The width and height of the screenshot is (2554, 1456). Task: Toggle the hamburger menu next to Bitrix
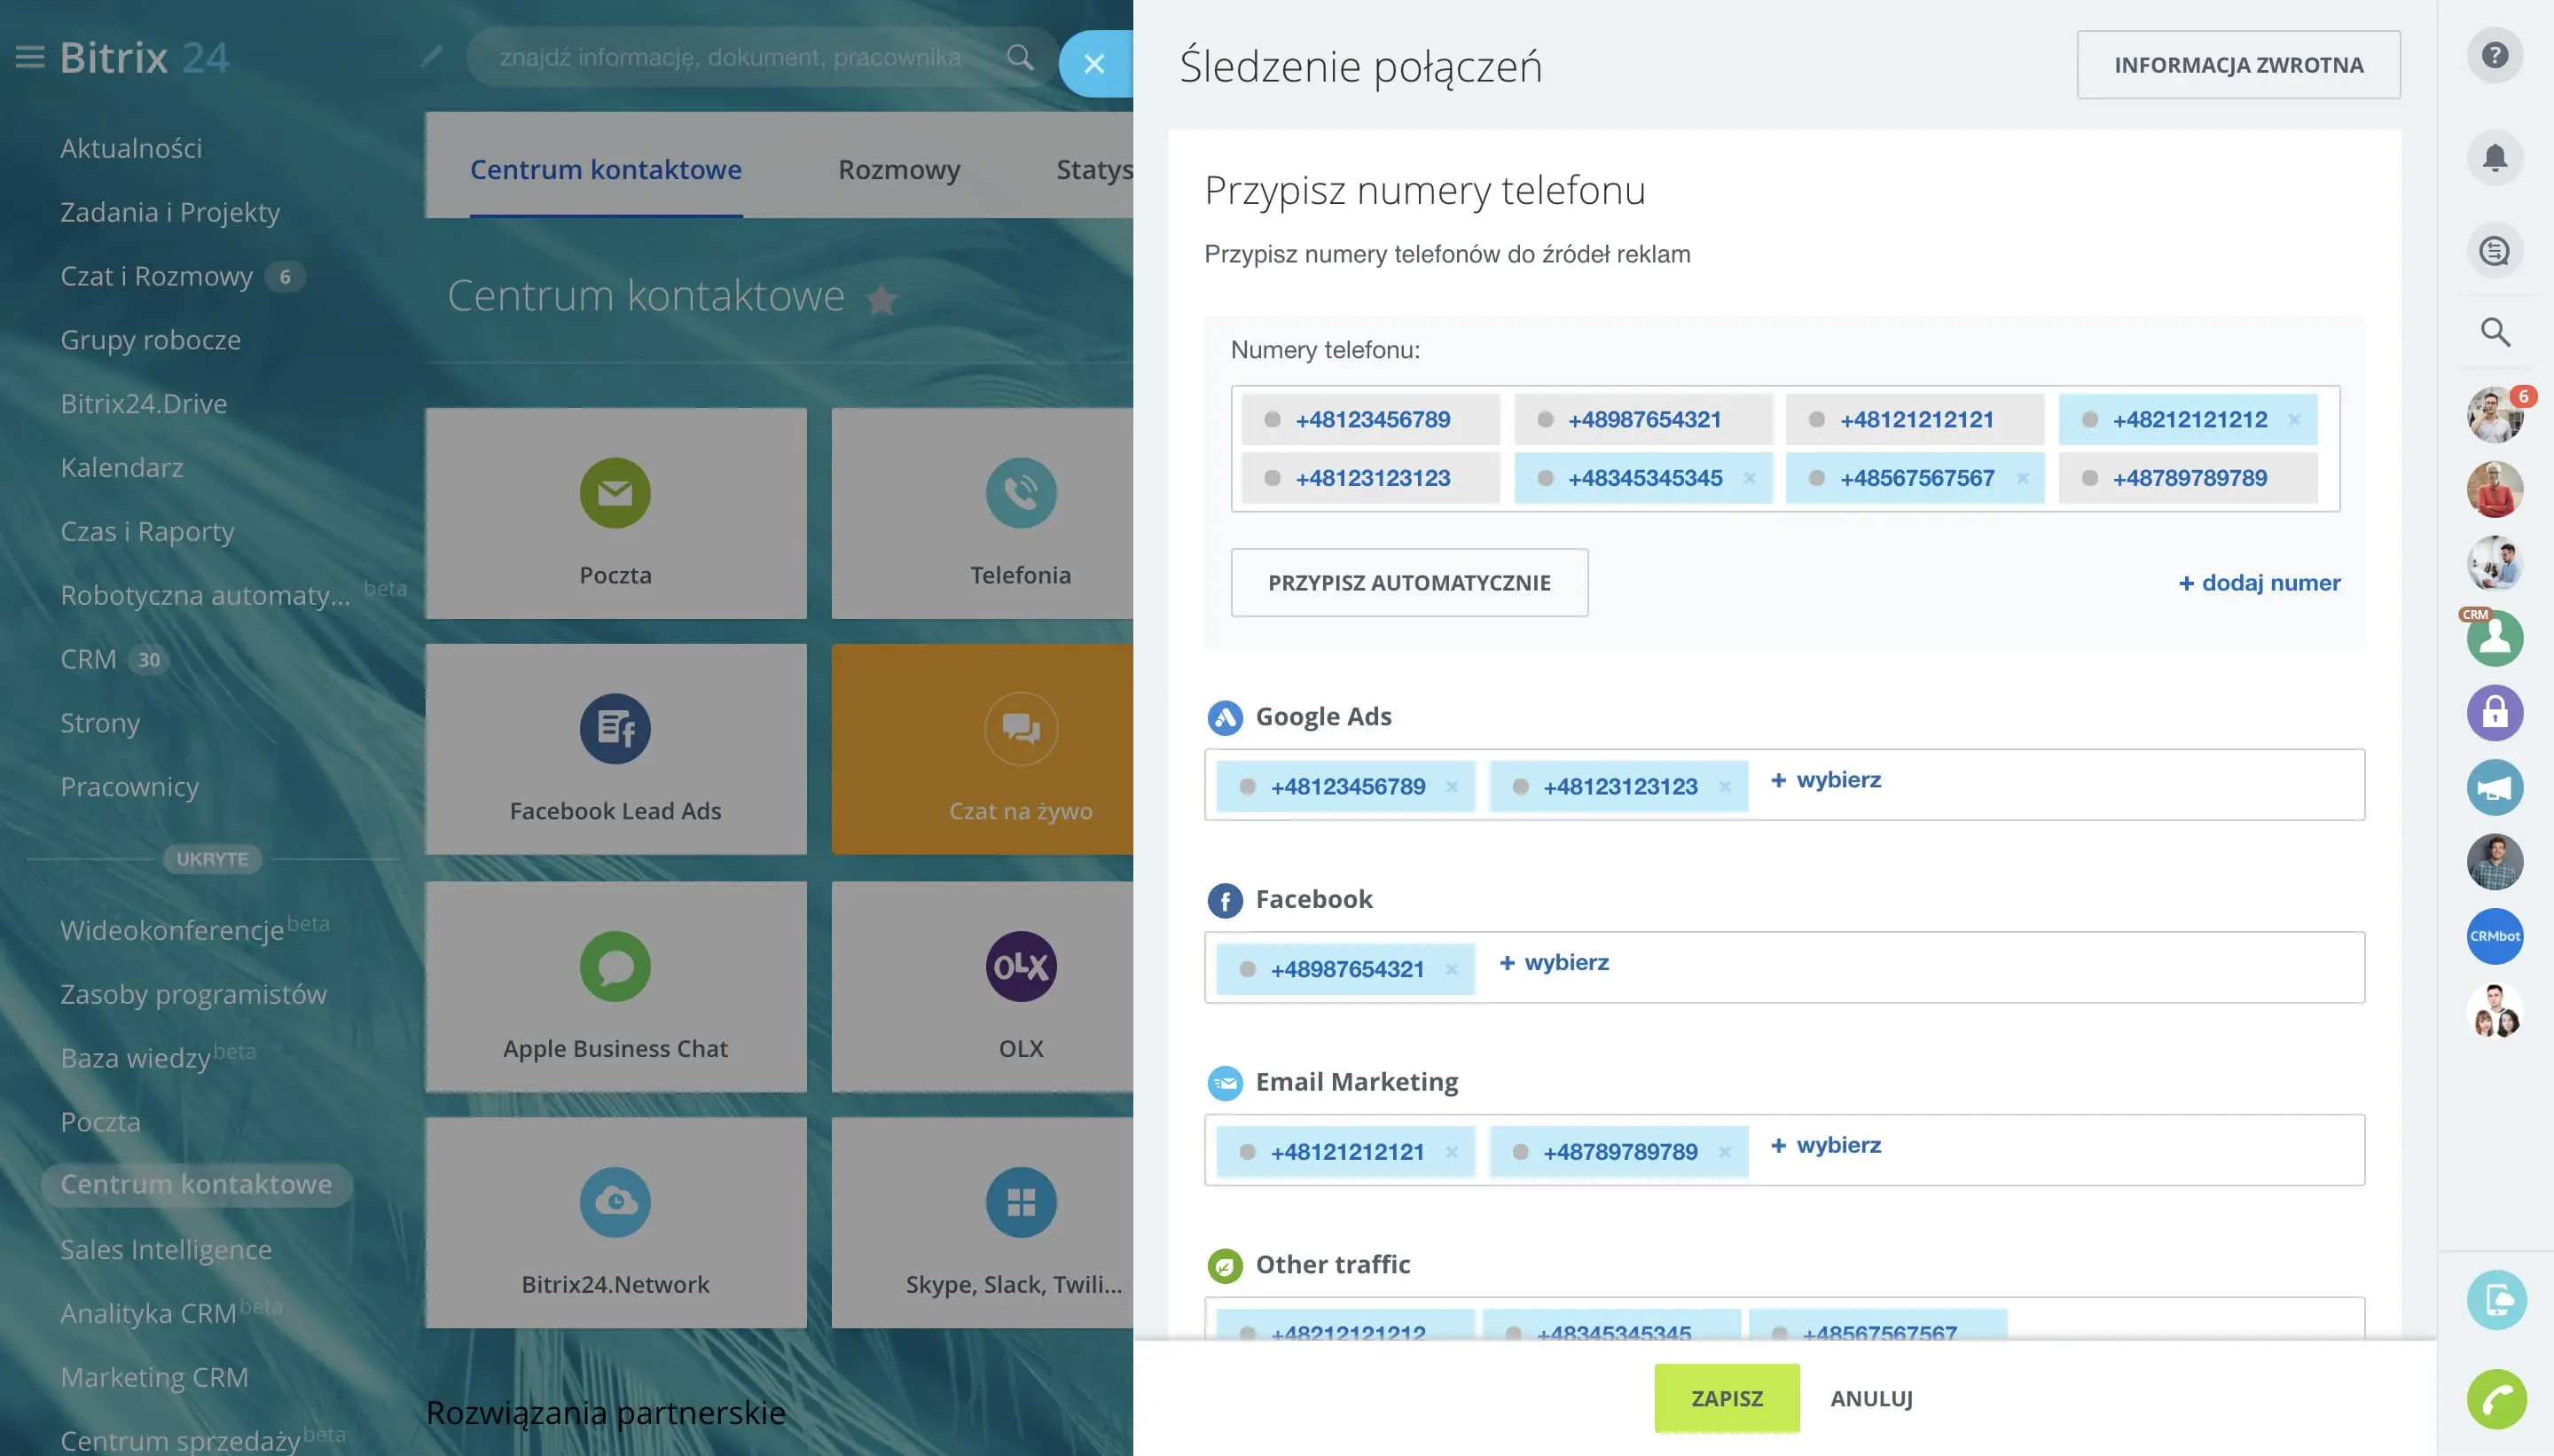click(30, 57)
